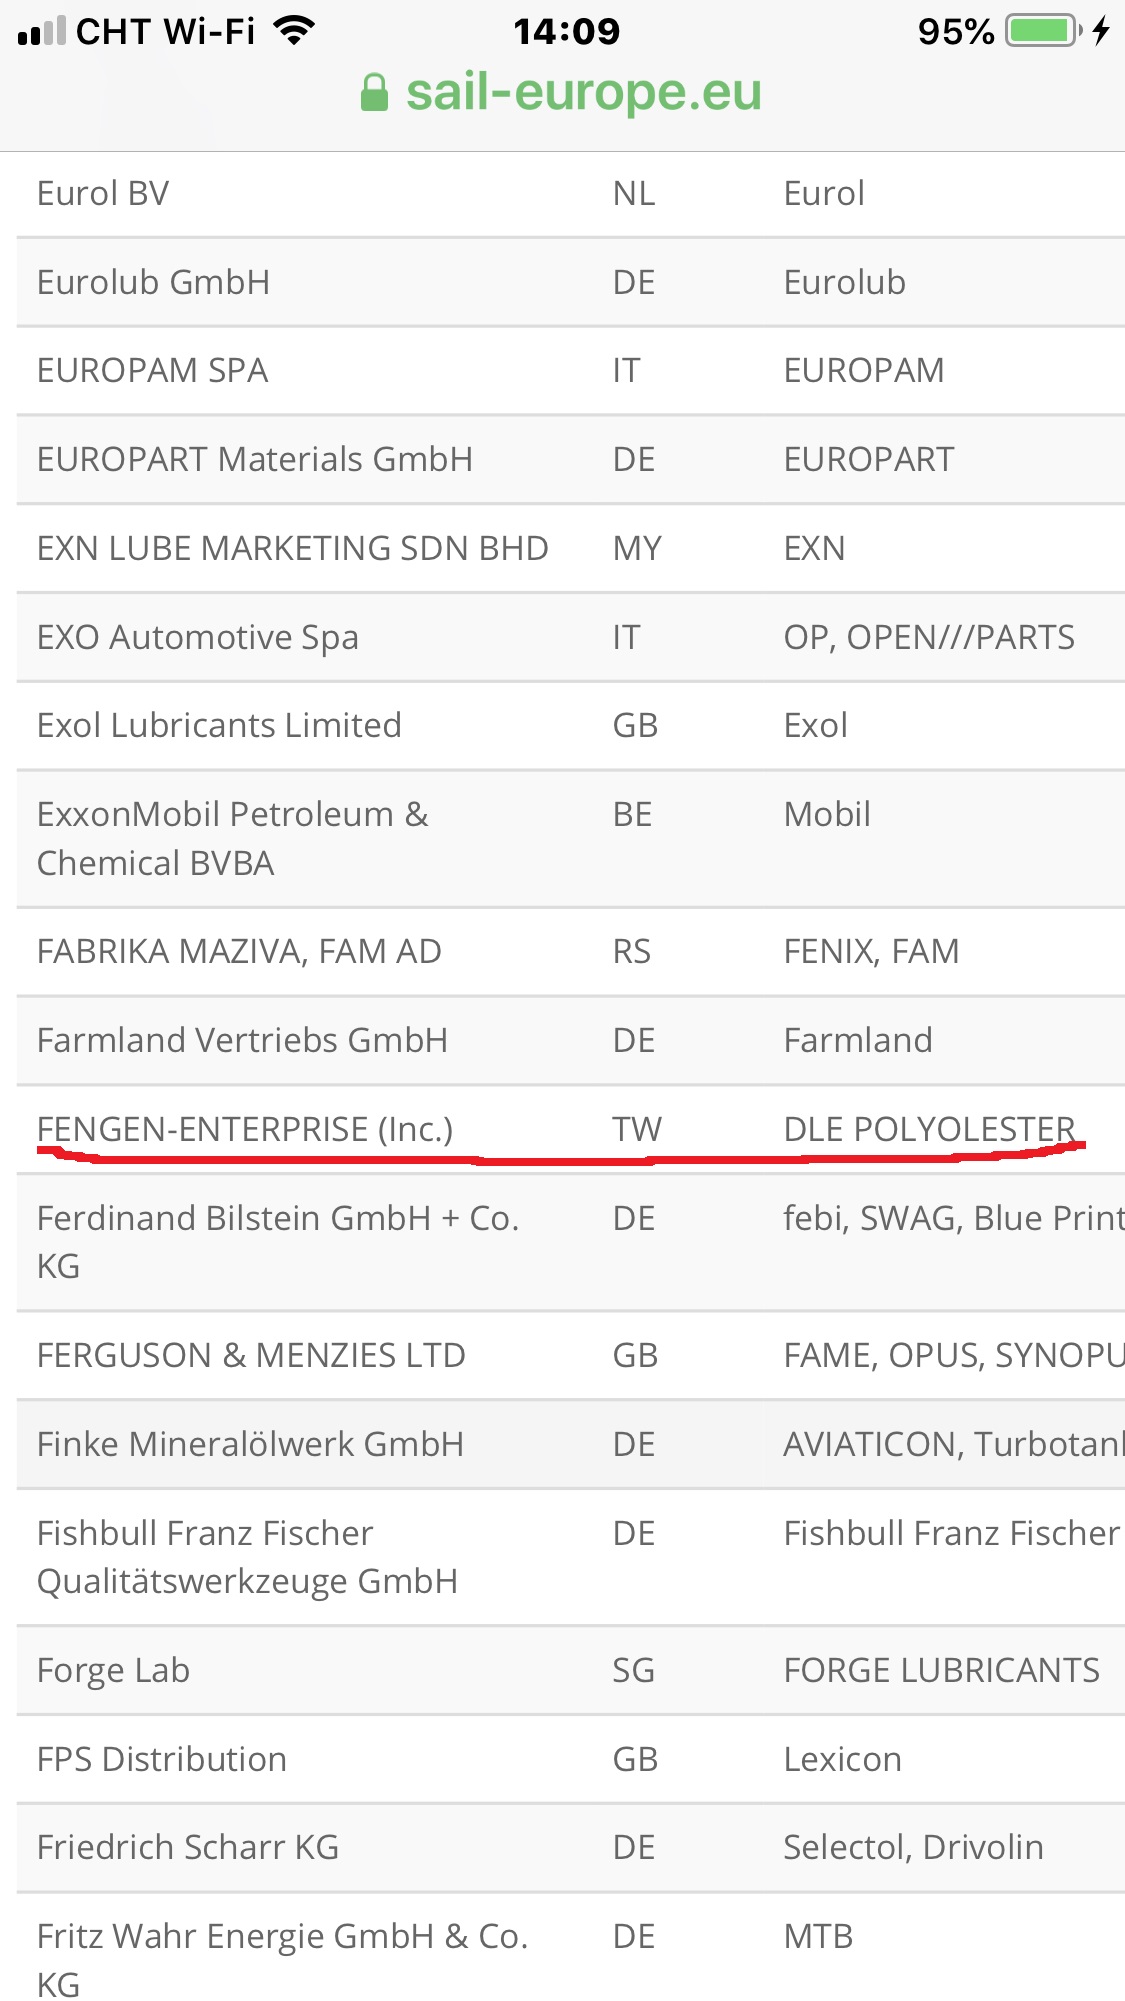Tap the Mobil brand name cell
Image resolution: width=1125 pixels, height=2001 pixels.
[827, 815]
